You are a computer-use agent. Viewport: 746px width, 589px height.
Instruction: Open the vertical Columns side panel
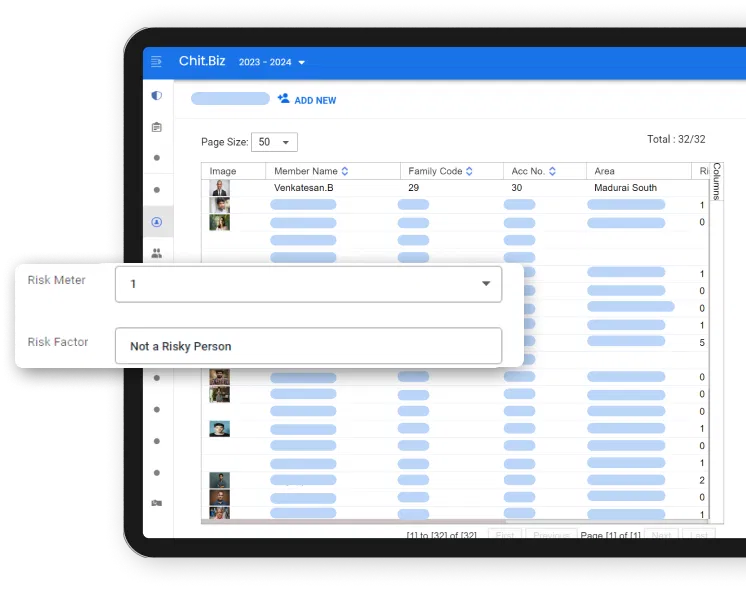[717, 181]
